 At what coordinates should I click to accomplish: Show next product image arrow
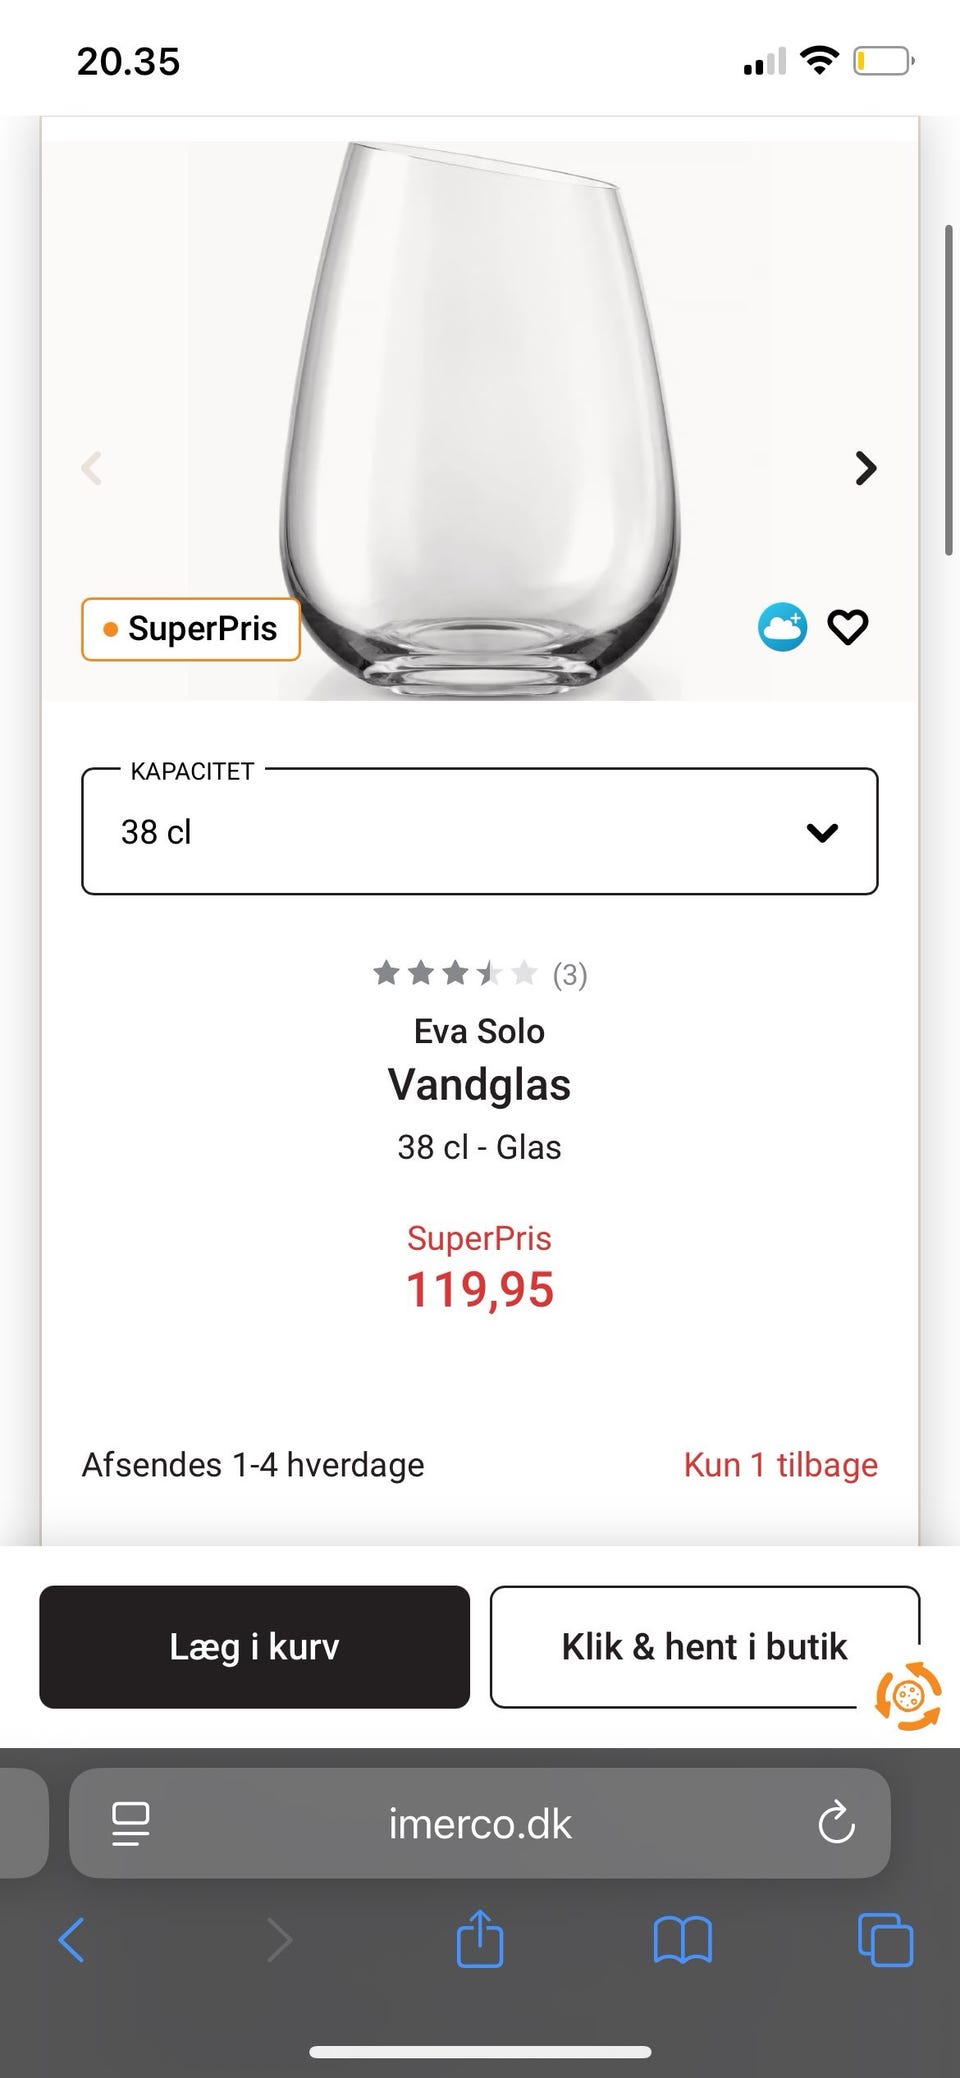[866, 468]
